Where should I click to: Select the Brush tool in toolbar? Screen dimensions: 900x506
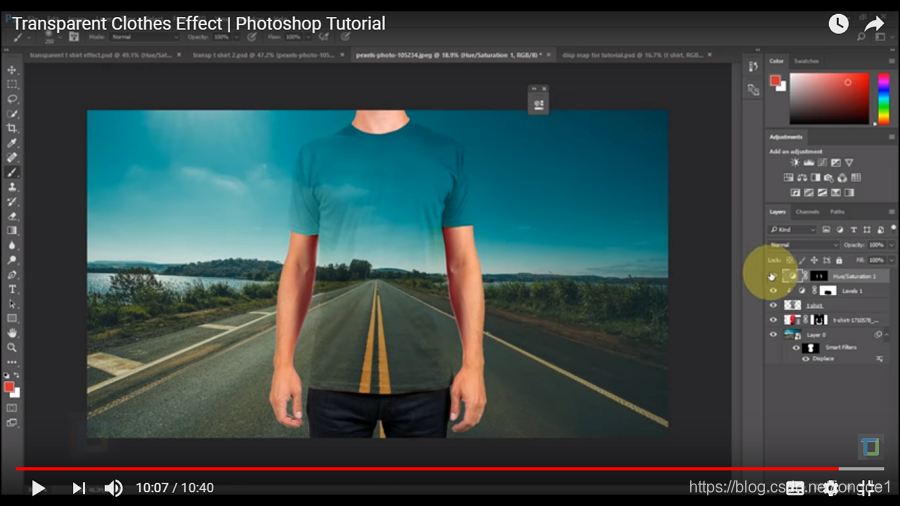[x=12, y=172]
